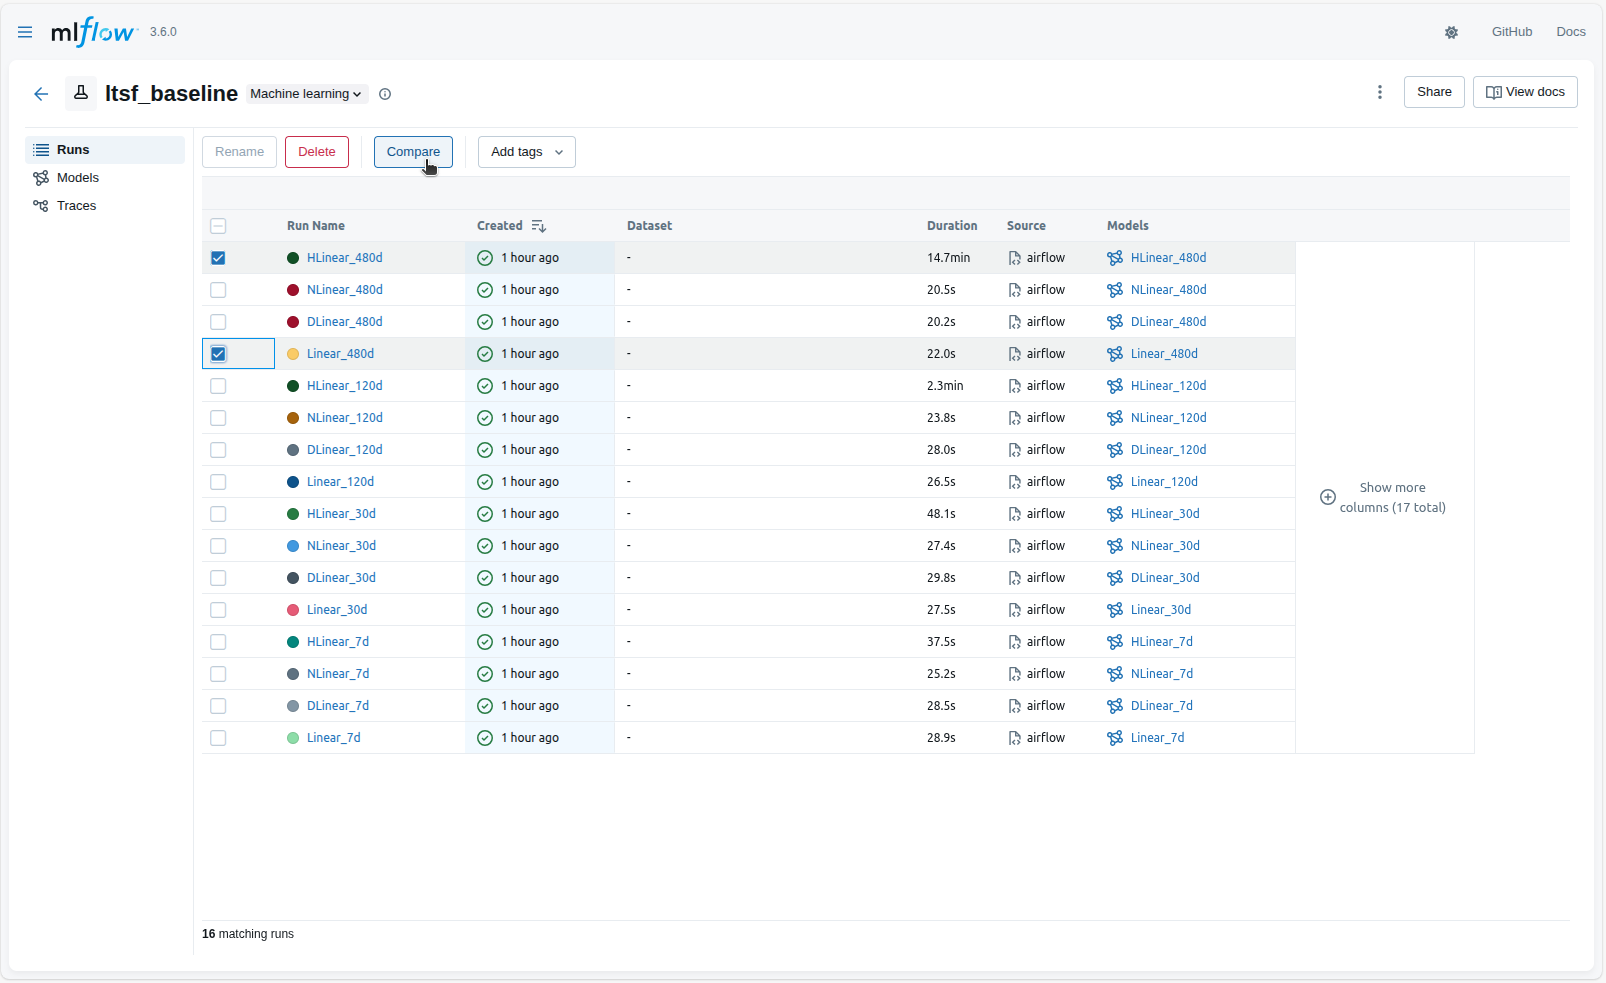Switch to the Traces sidebar tab
1606x983 pixels.
(76, 205)
